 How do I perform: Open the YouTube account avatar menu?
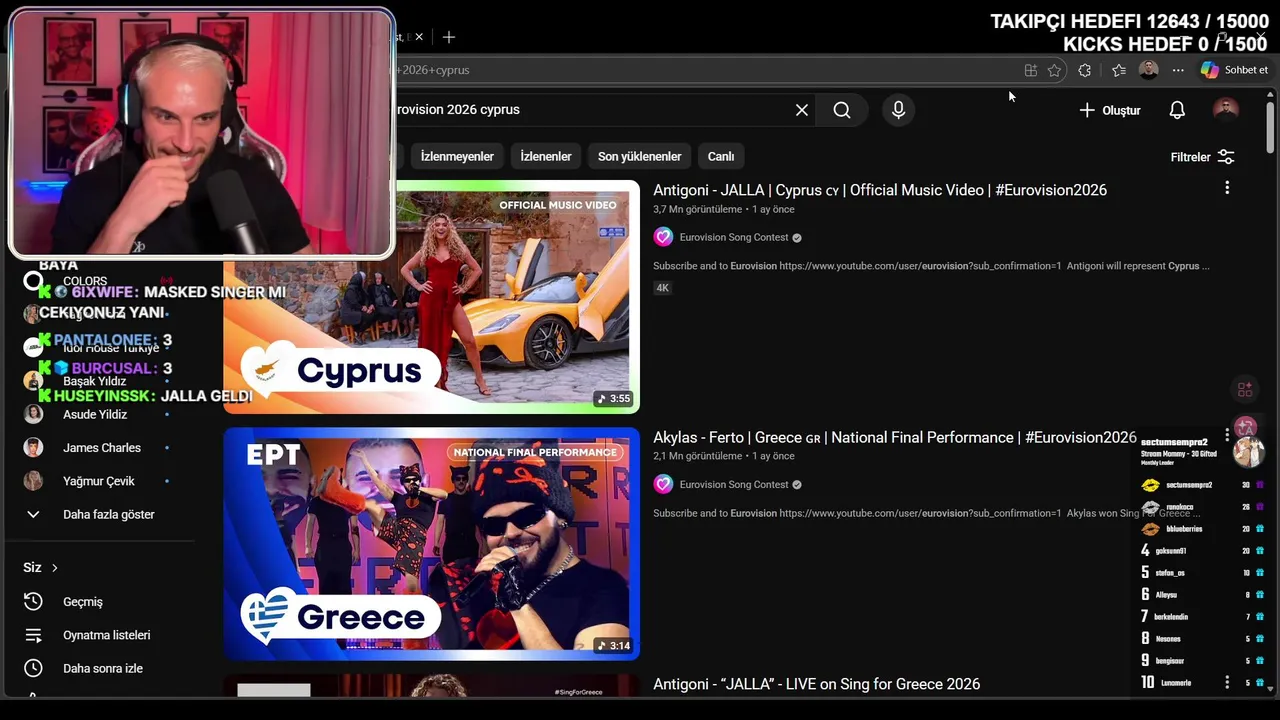click(x=1226, y=110)
